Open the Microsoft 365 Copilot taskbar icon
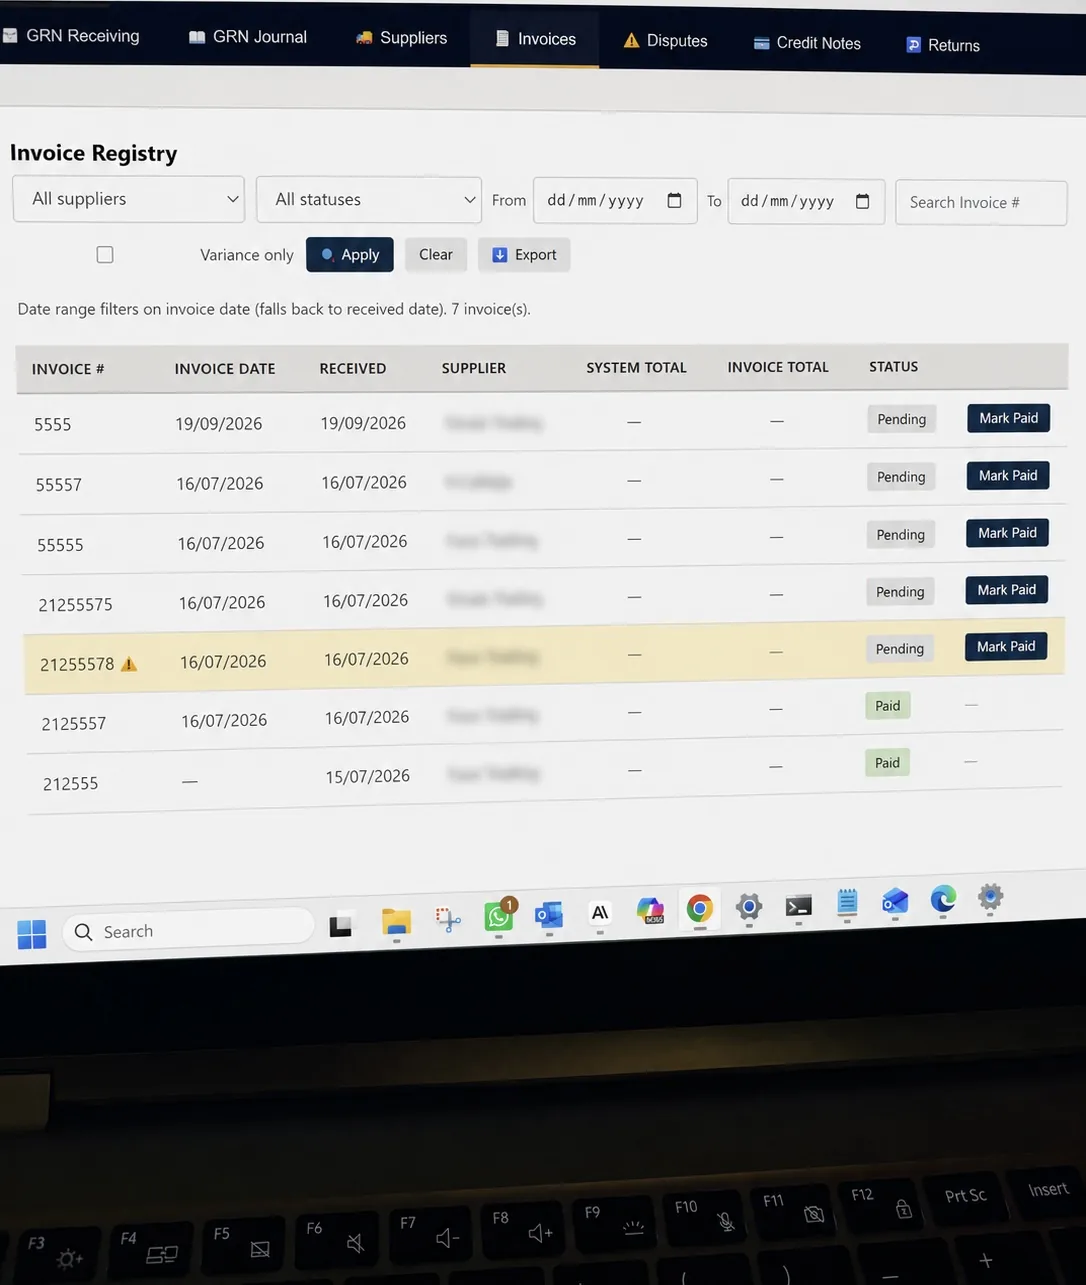 [650, 910]
